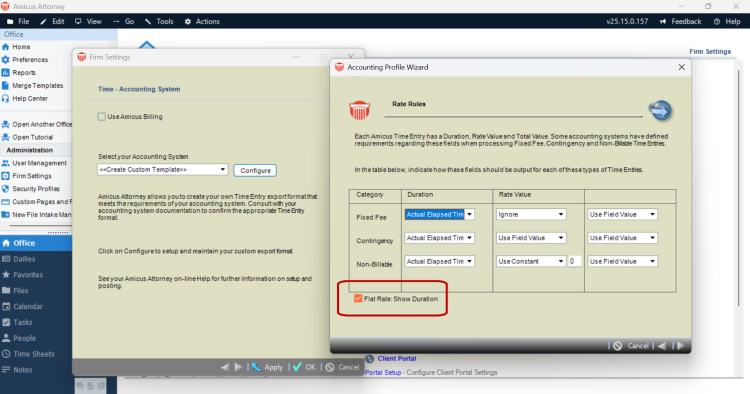Click Firm Settings dialog next arrow
This screenshot has height=394, width=750.
pos(238,367)
